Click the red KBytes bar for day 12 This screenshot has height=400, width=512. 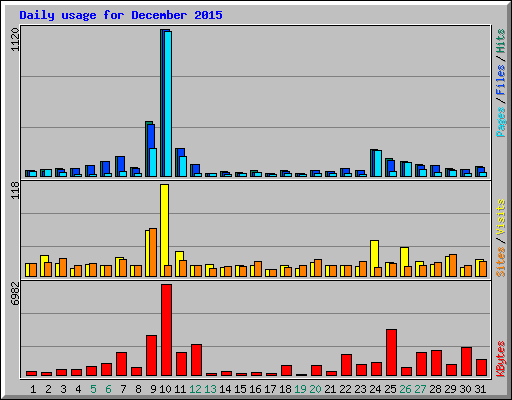(x=196, y=360)
